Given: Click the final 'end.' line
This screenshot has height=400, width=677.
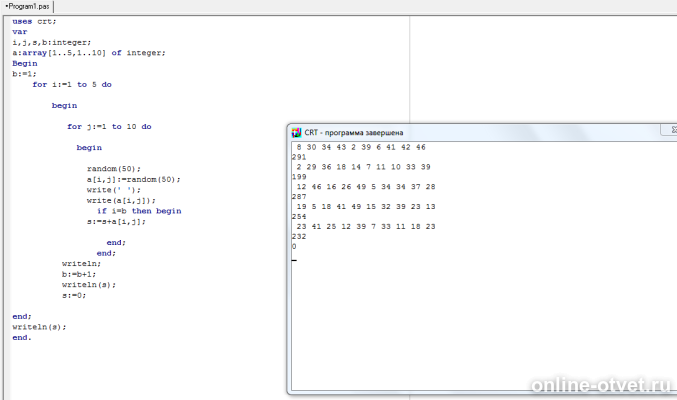Looking at the screenshot, I should 22,338.
